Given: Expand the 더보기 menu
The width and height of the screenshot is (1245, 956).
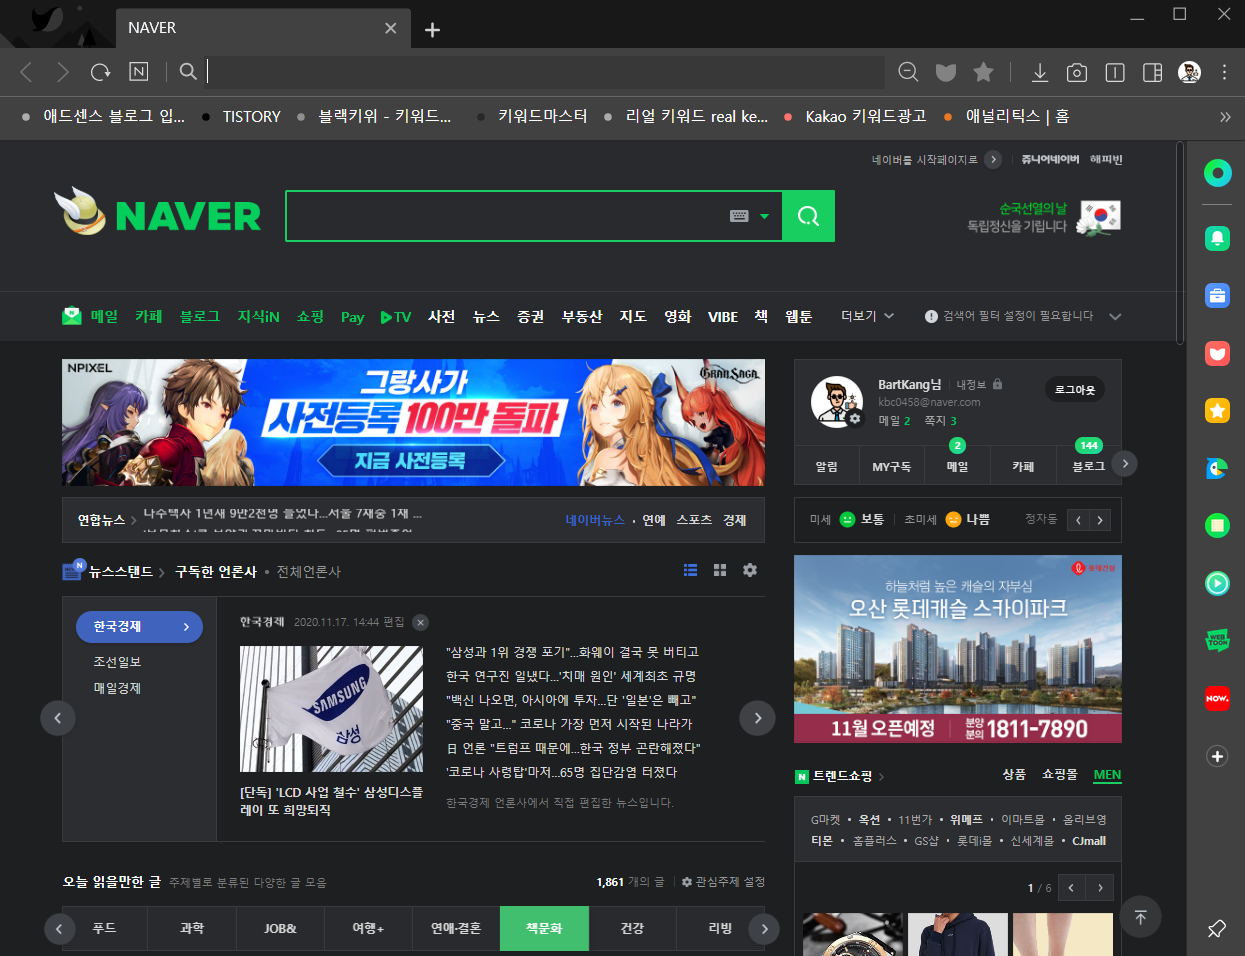Looking at the screenshot, I should [868, 316].
